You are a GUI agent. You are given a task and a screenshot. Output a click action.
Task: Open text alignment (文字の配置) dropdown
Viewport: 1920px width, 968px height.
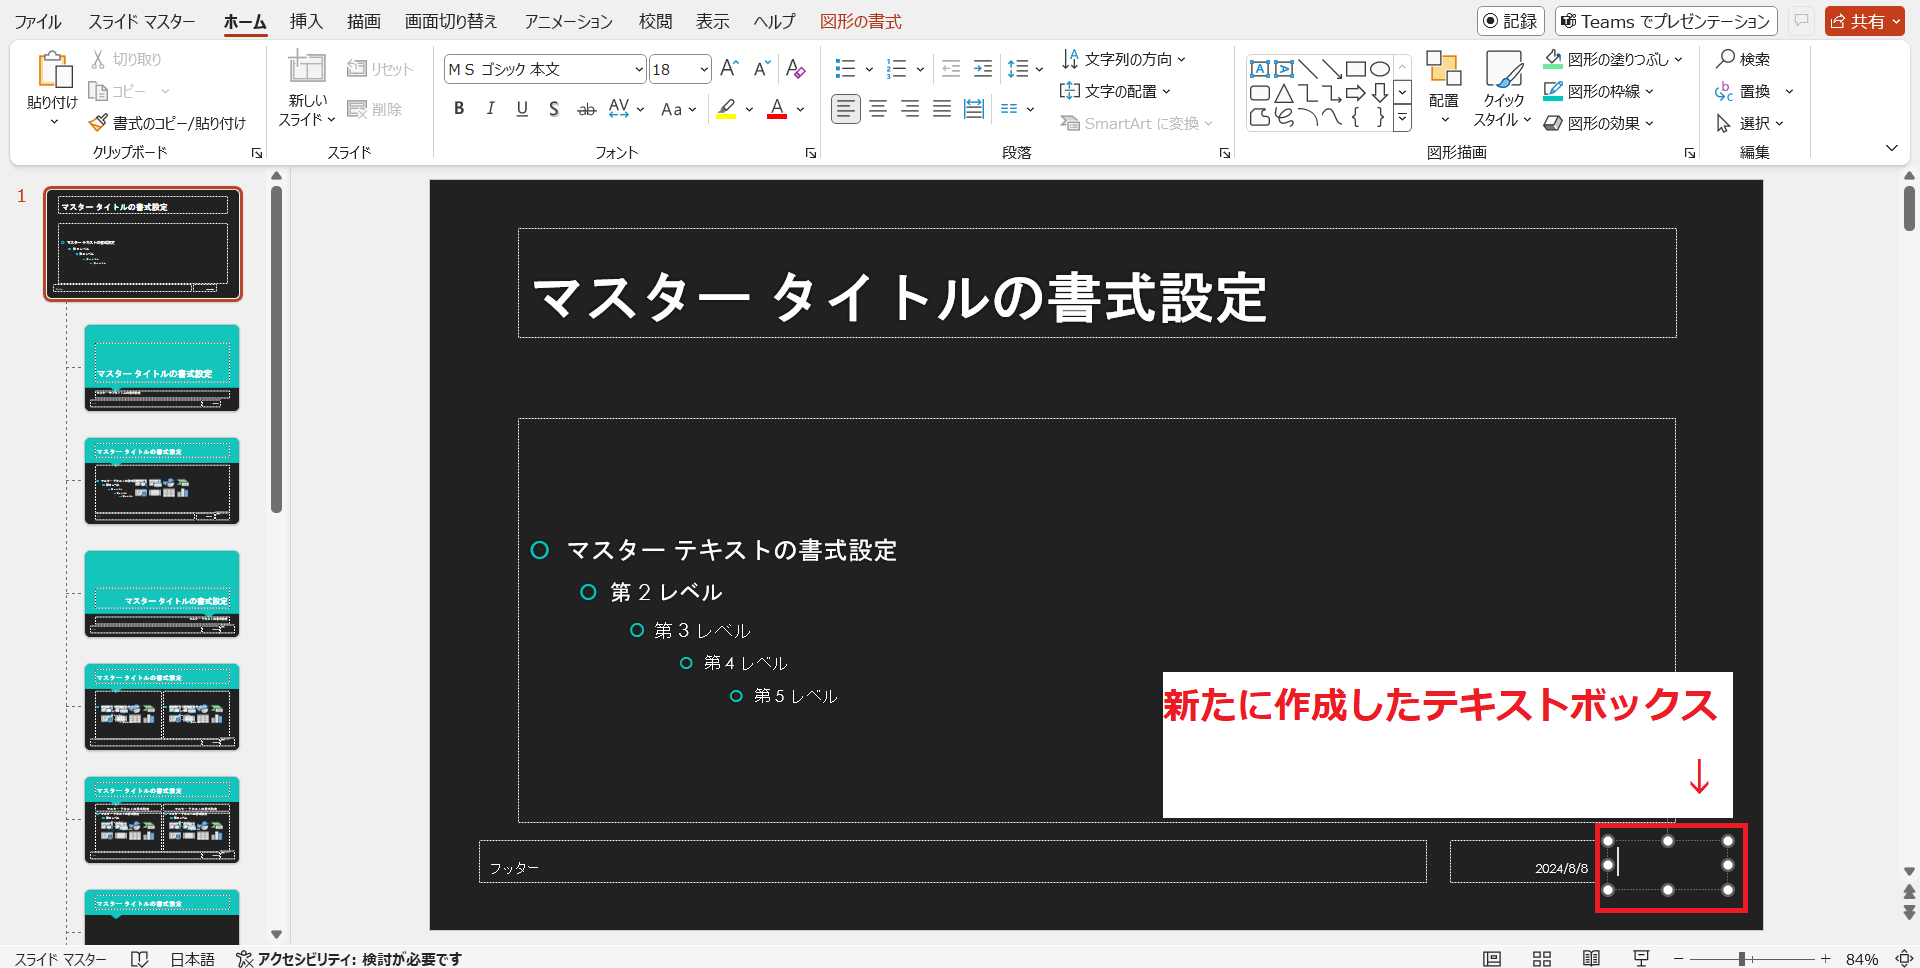1115,91
